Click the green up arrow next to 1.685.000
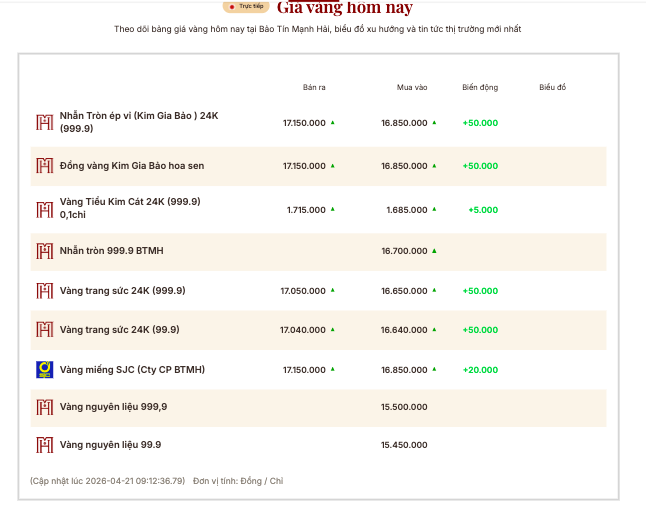The image size is (646, 516). (x=434, y=209)
